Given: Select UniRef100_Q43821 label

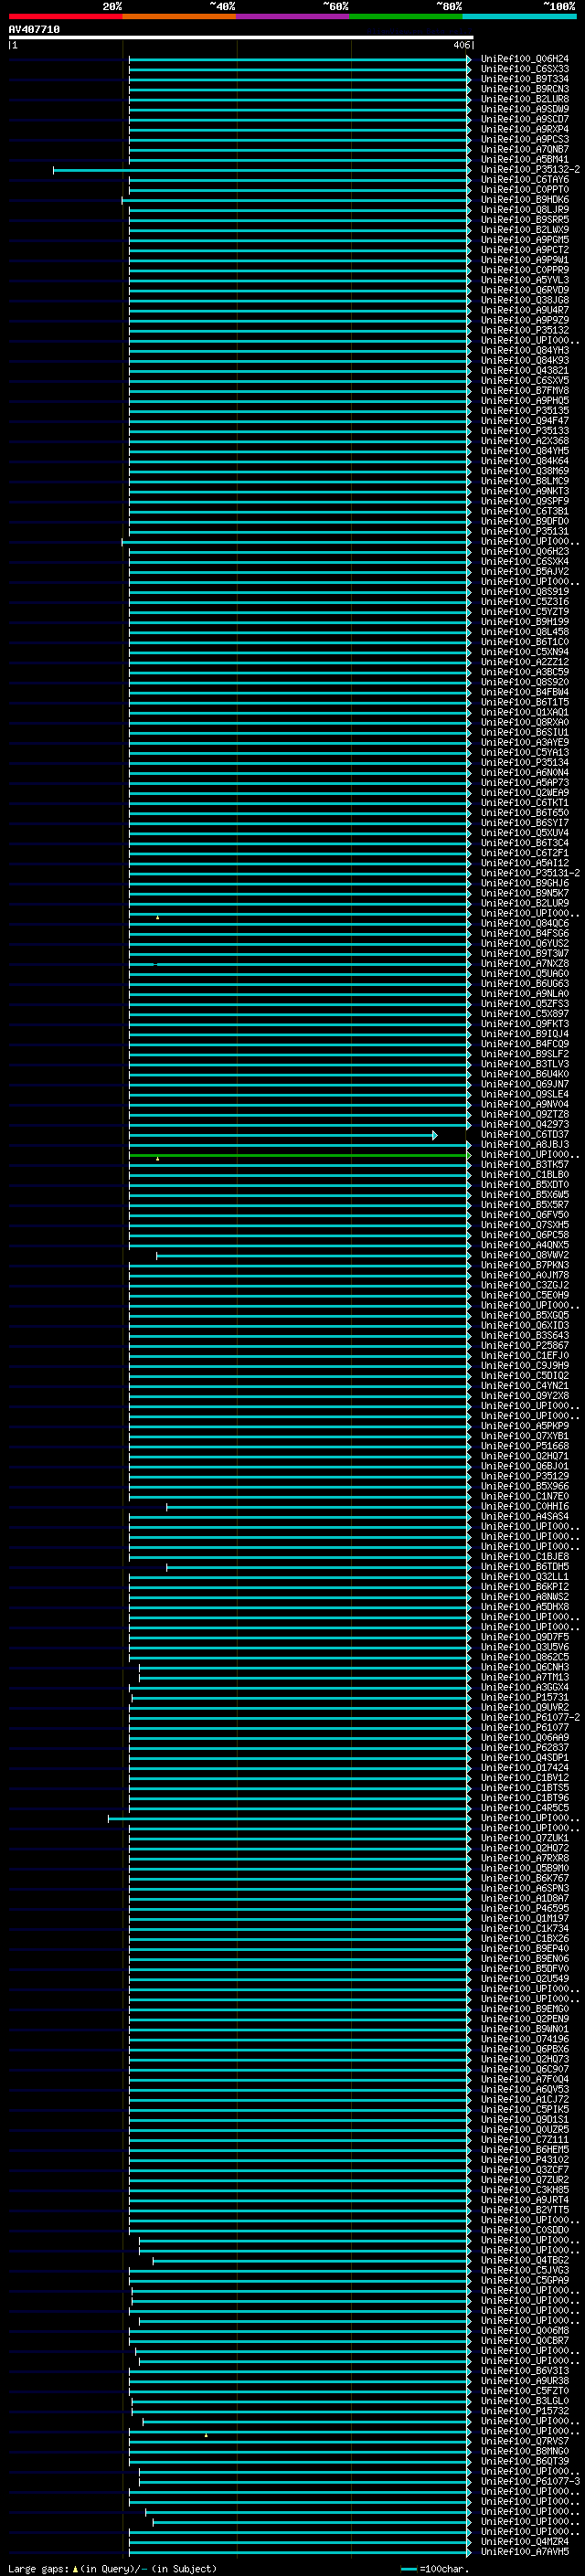Looking at the screenshot, I should click(x=524, y=371).
